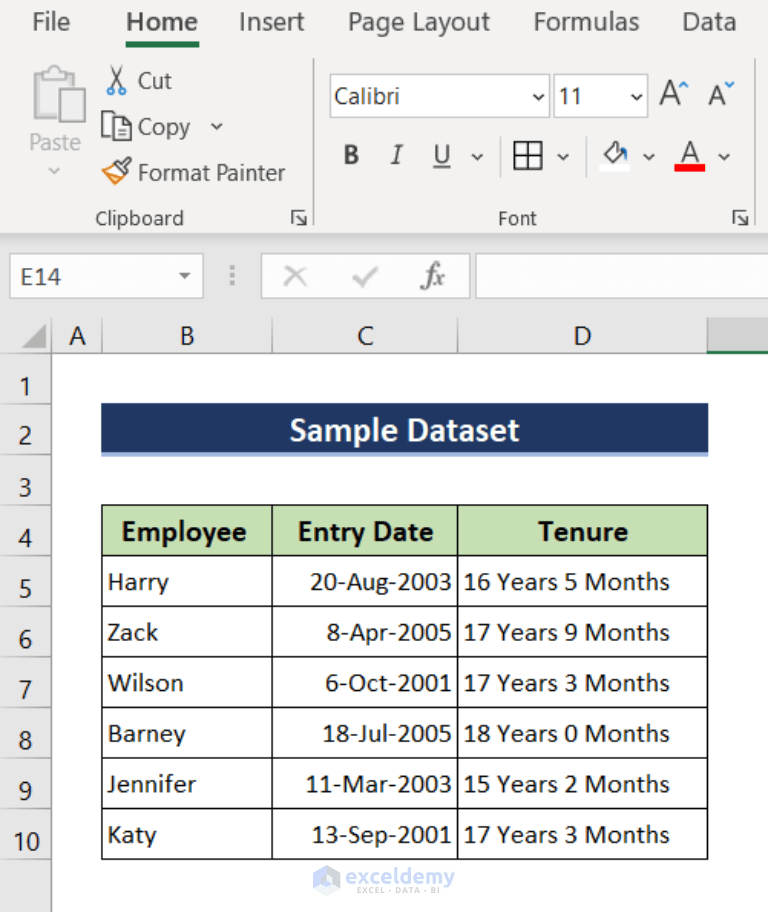Open the Formulas ribbon tab
This screenshot has height=912, width=768.
coord(586,22)
